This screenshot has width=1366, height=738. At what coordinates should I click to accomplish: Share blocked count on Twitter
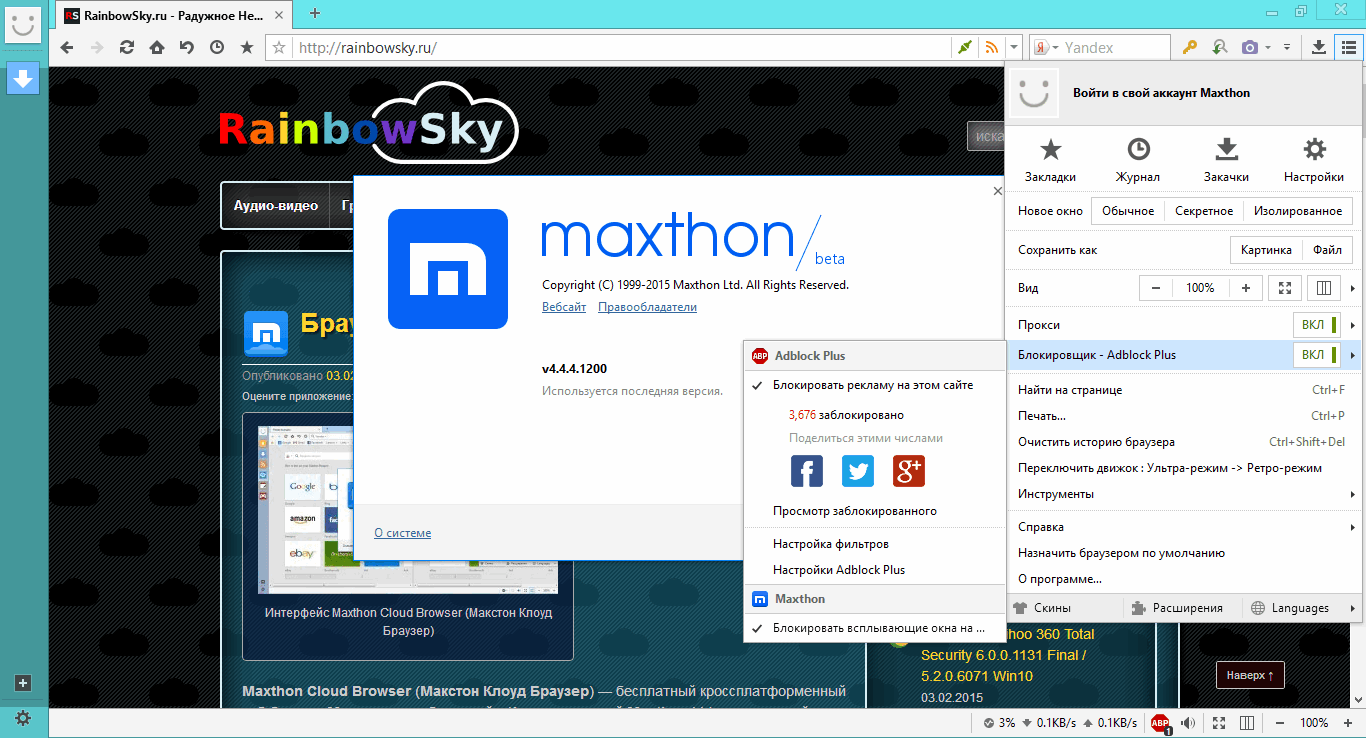[x=858, y=471]
